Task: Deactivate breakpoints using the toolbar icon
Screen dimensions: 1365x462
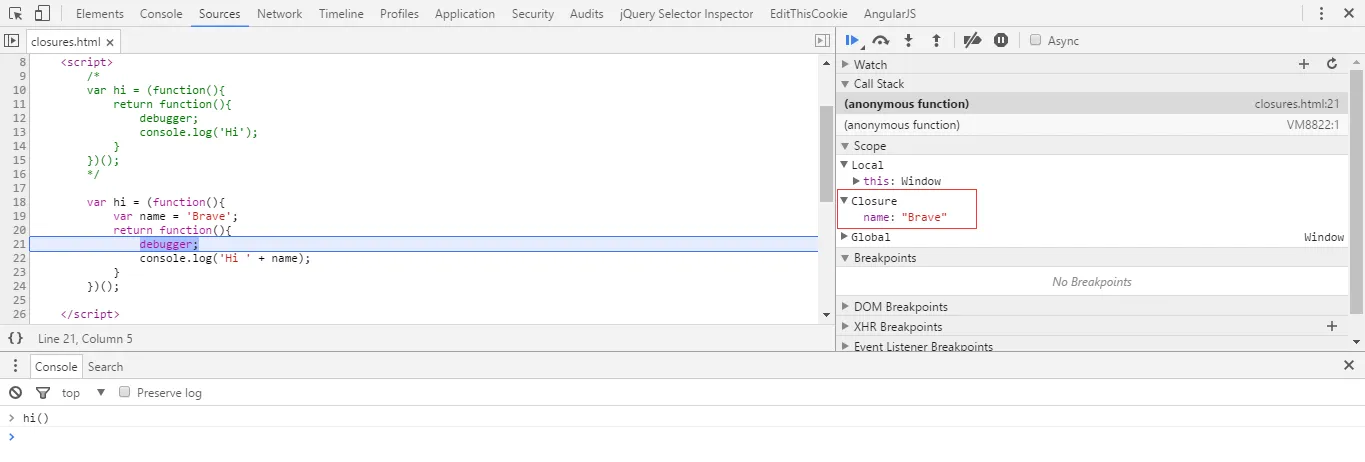Action: [972, 41]
